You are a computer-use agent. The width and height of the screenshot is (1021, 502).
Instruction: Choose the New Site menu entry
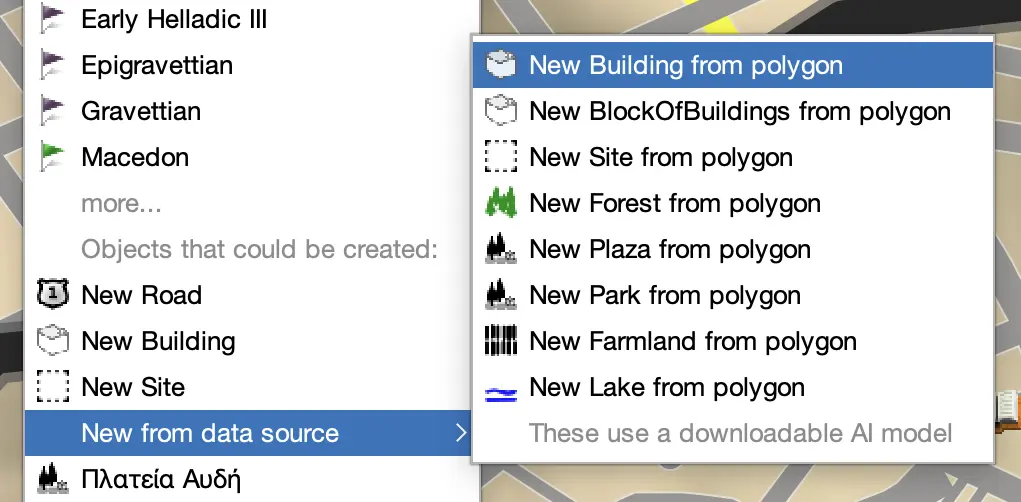pyautogui.click(x=133, y=388)
